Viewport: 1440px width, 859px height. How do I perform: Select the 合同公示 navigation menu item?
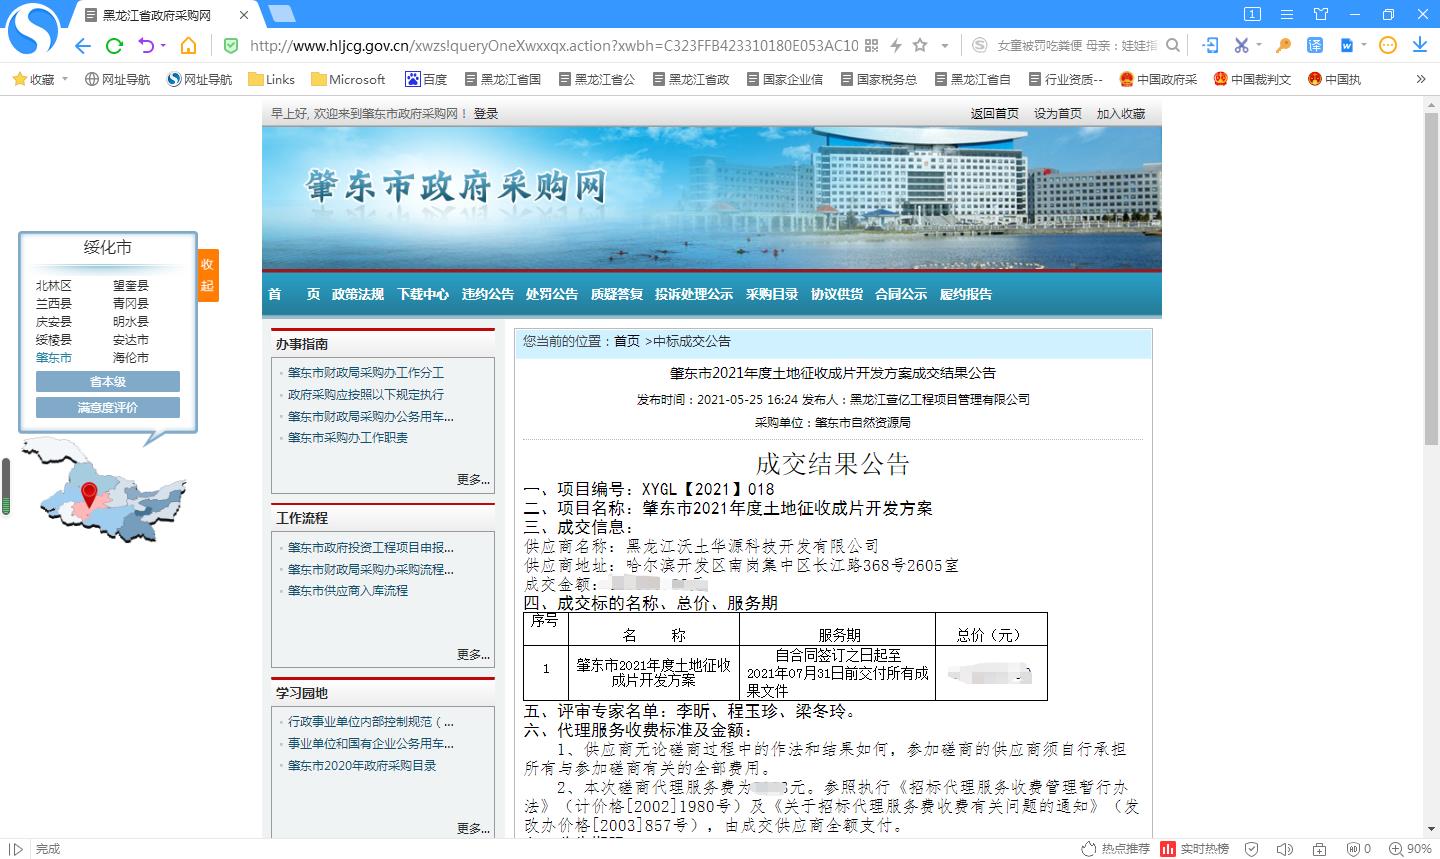901,294
